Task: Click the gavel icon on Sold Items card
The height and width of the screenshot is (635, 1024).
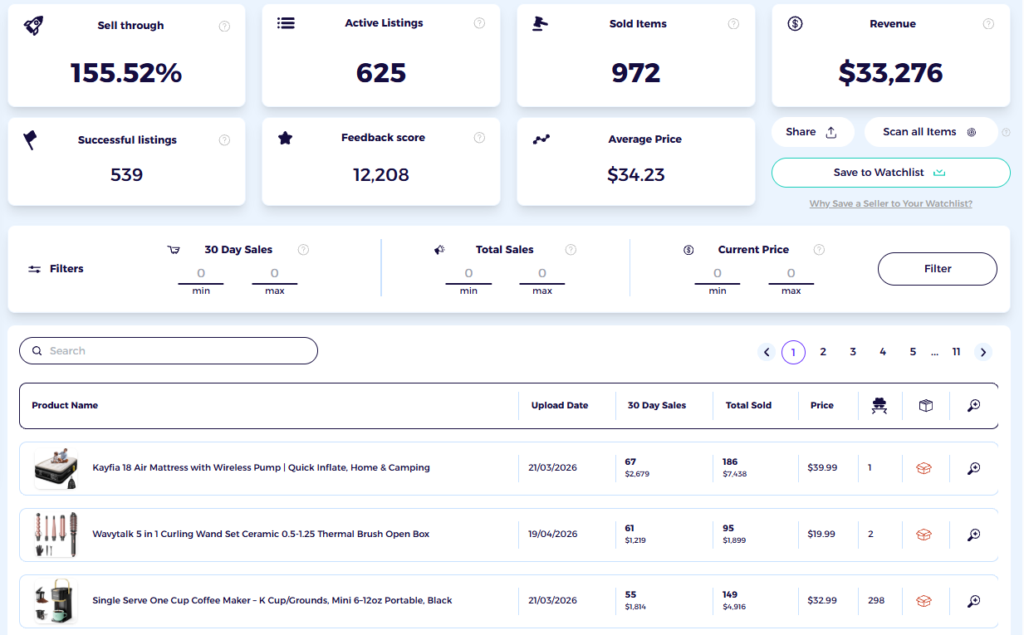Action: tap(539, 24)
